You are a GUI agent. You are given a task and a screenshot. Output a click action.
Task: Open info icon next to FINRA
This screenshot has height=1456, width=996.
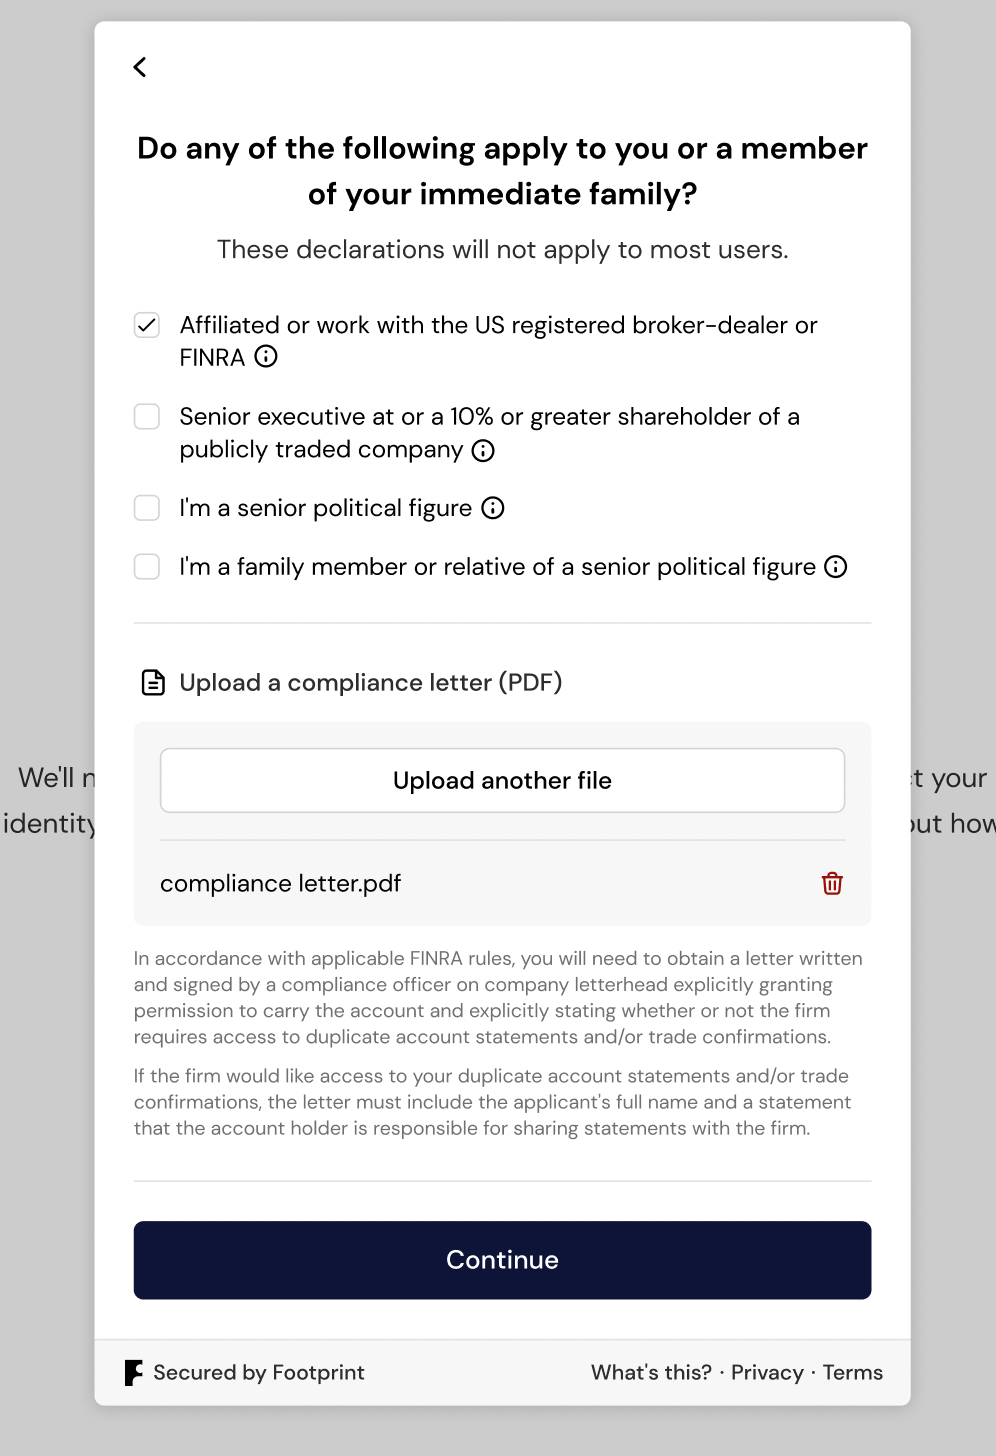coord(266,356)
